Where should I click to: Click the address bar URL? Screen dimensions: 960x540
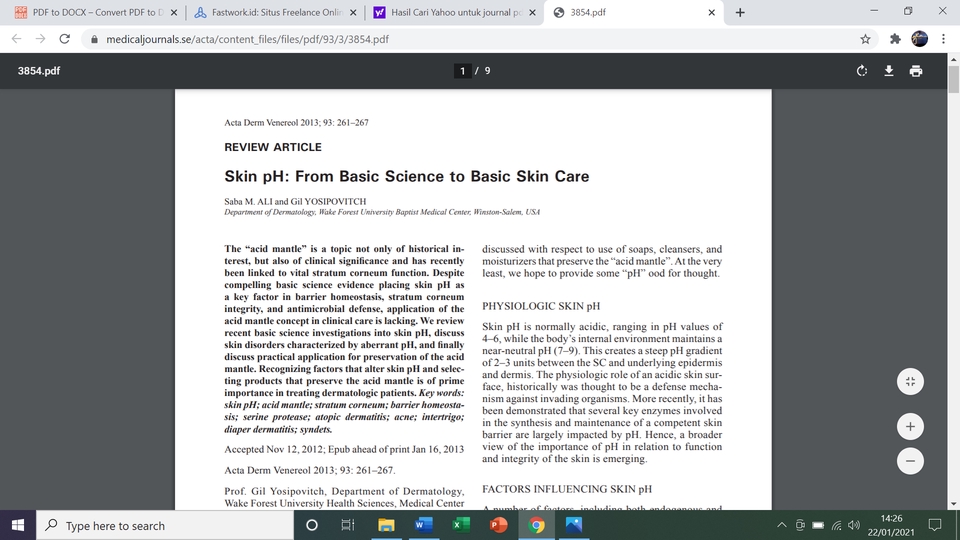pos(247,39)
